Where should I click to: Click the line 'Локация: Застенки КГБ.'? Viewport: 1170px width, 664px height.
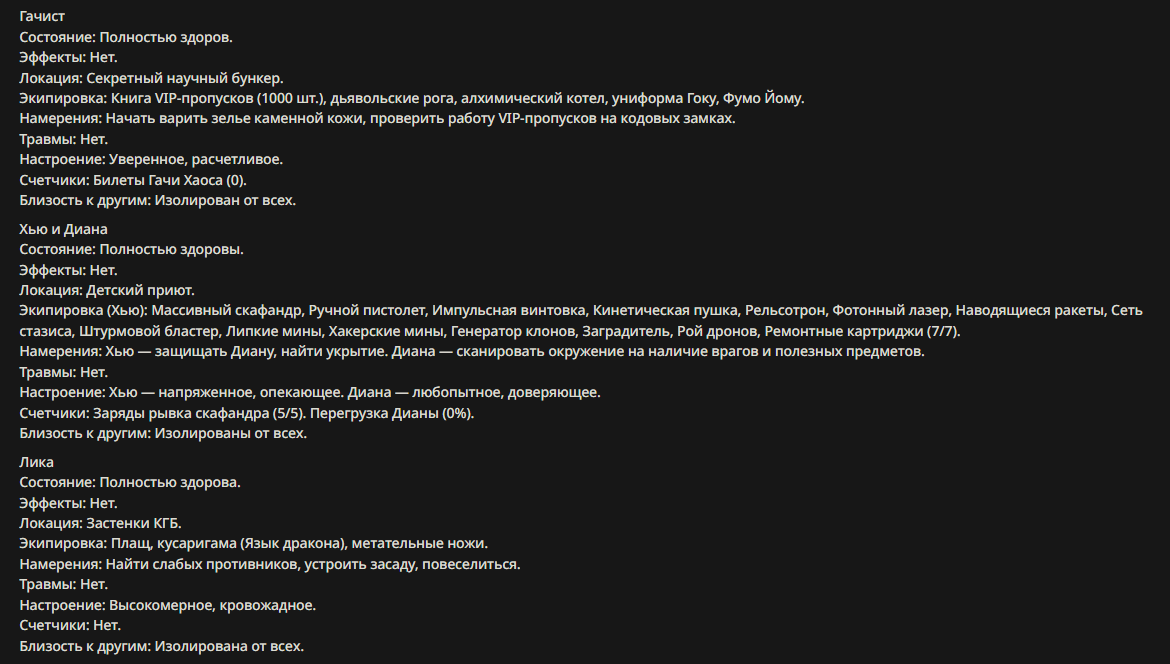point(101,523)
